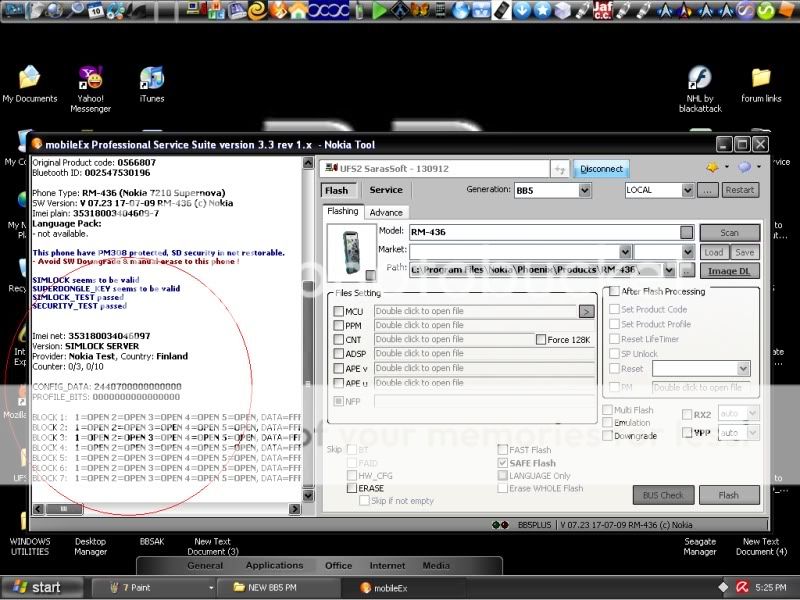Open the Applications menu in the bottom dock
Screen dimensions: 800x600
(x=274, y=565)
